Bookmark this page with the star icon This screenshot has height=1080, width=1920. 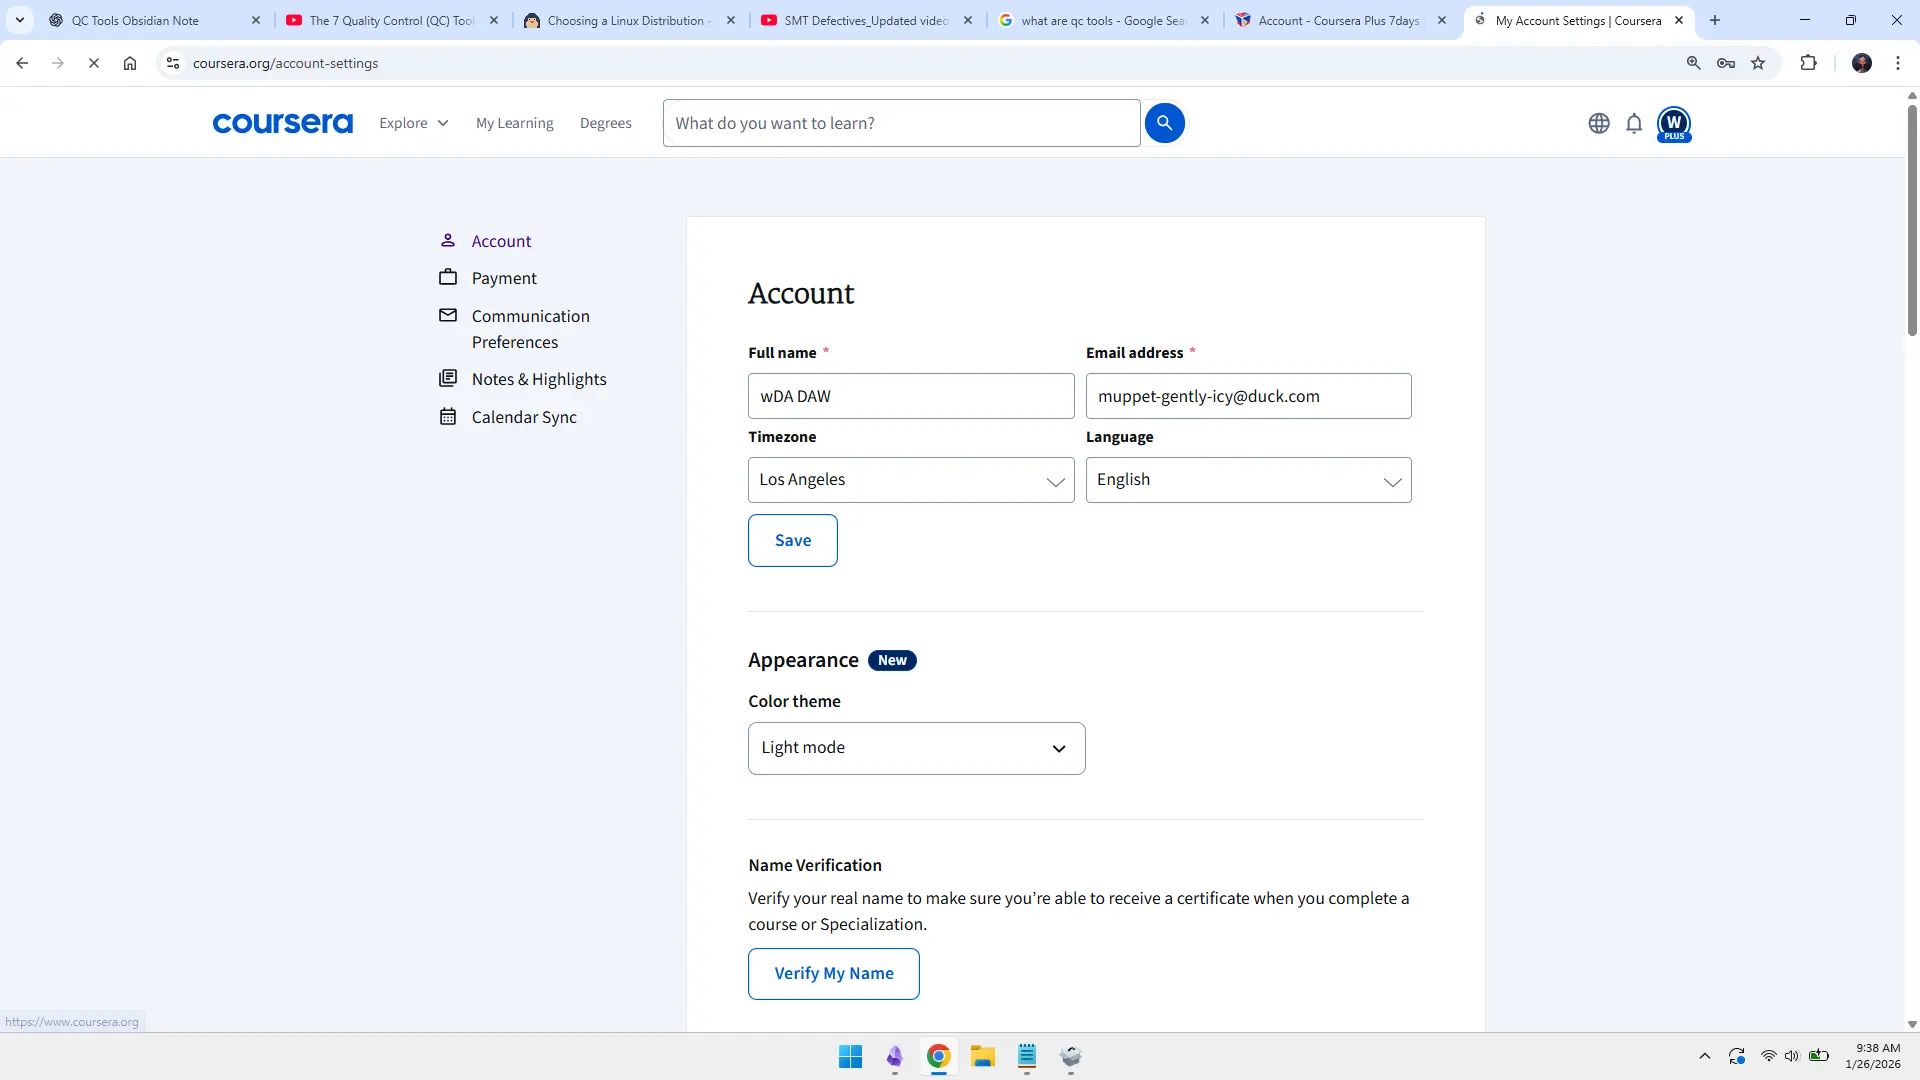(1758, 63)
